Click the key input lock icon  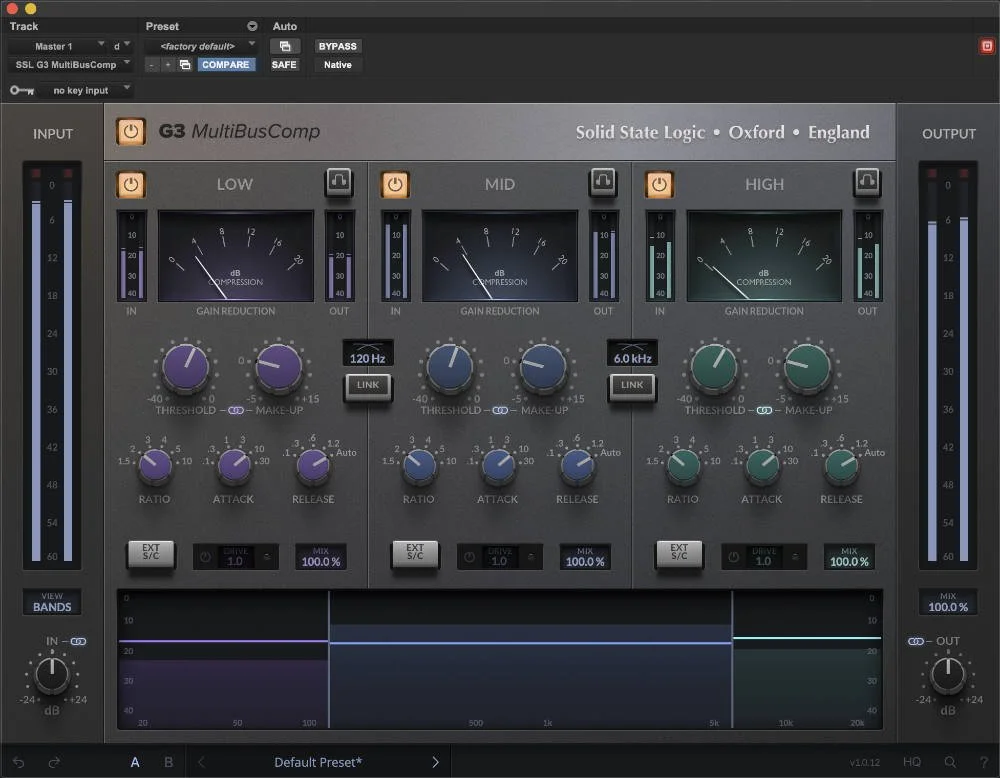click(x=21, y=89)
